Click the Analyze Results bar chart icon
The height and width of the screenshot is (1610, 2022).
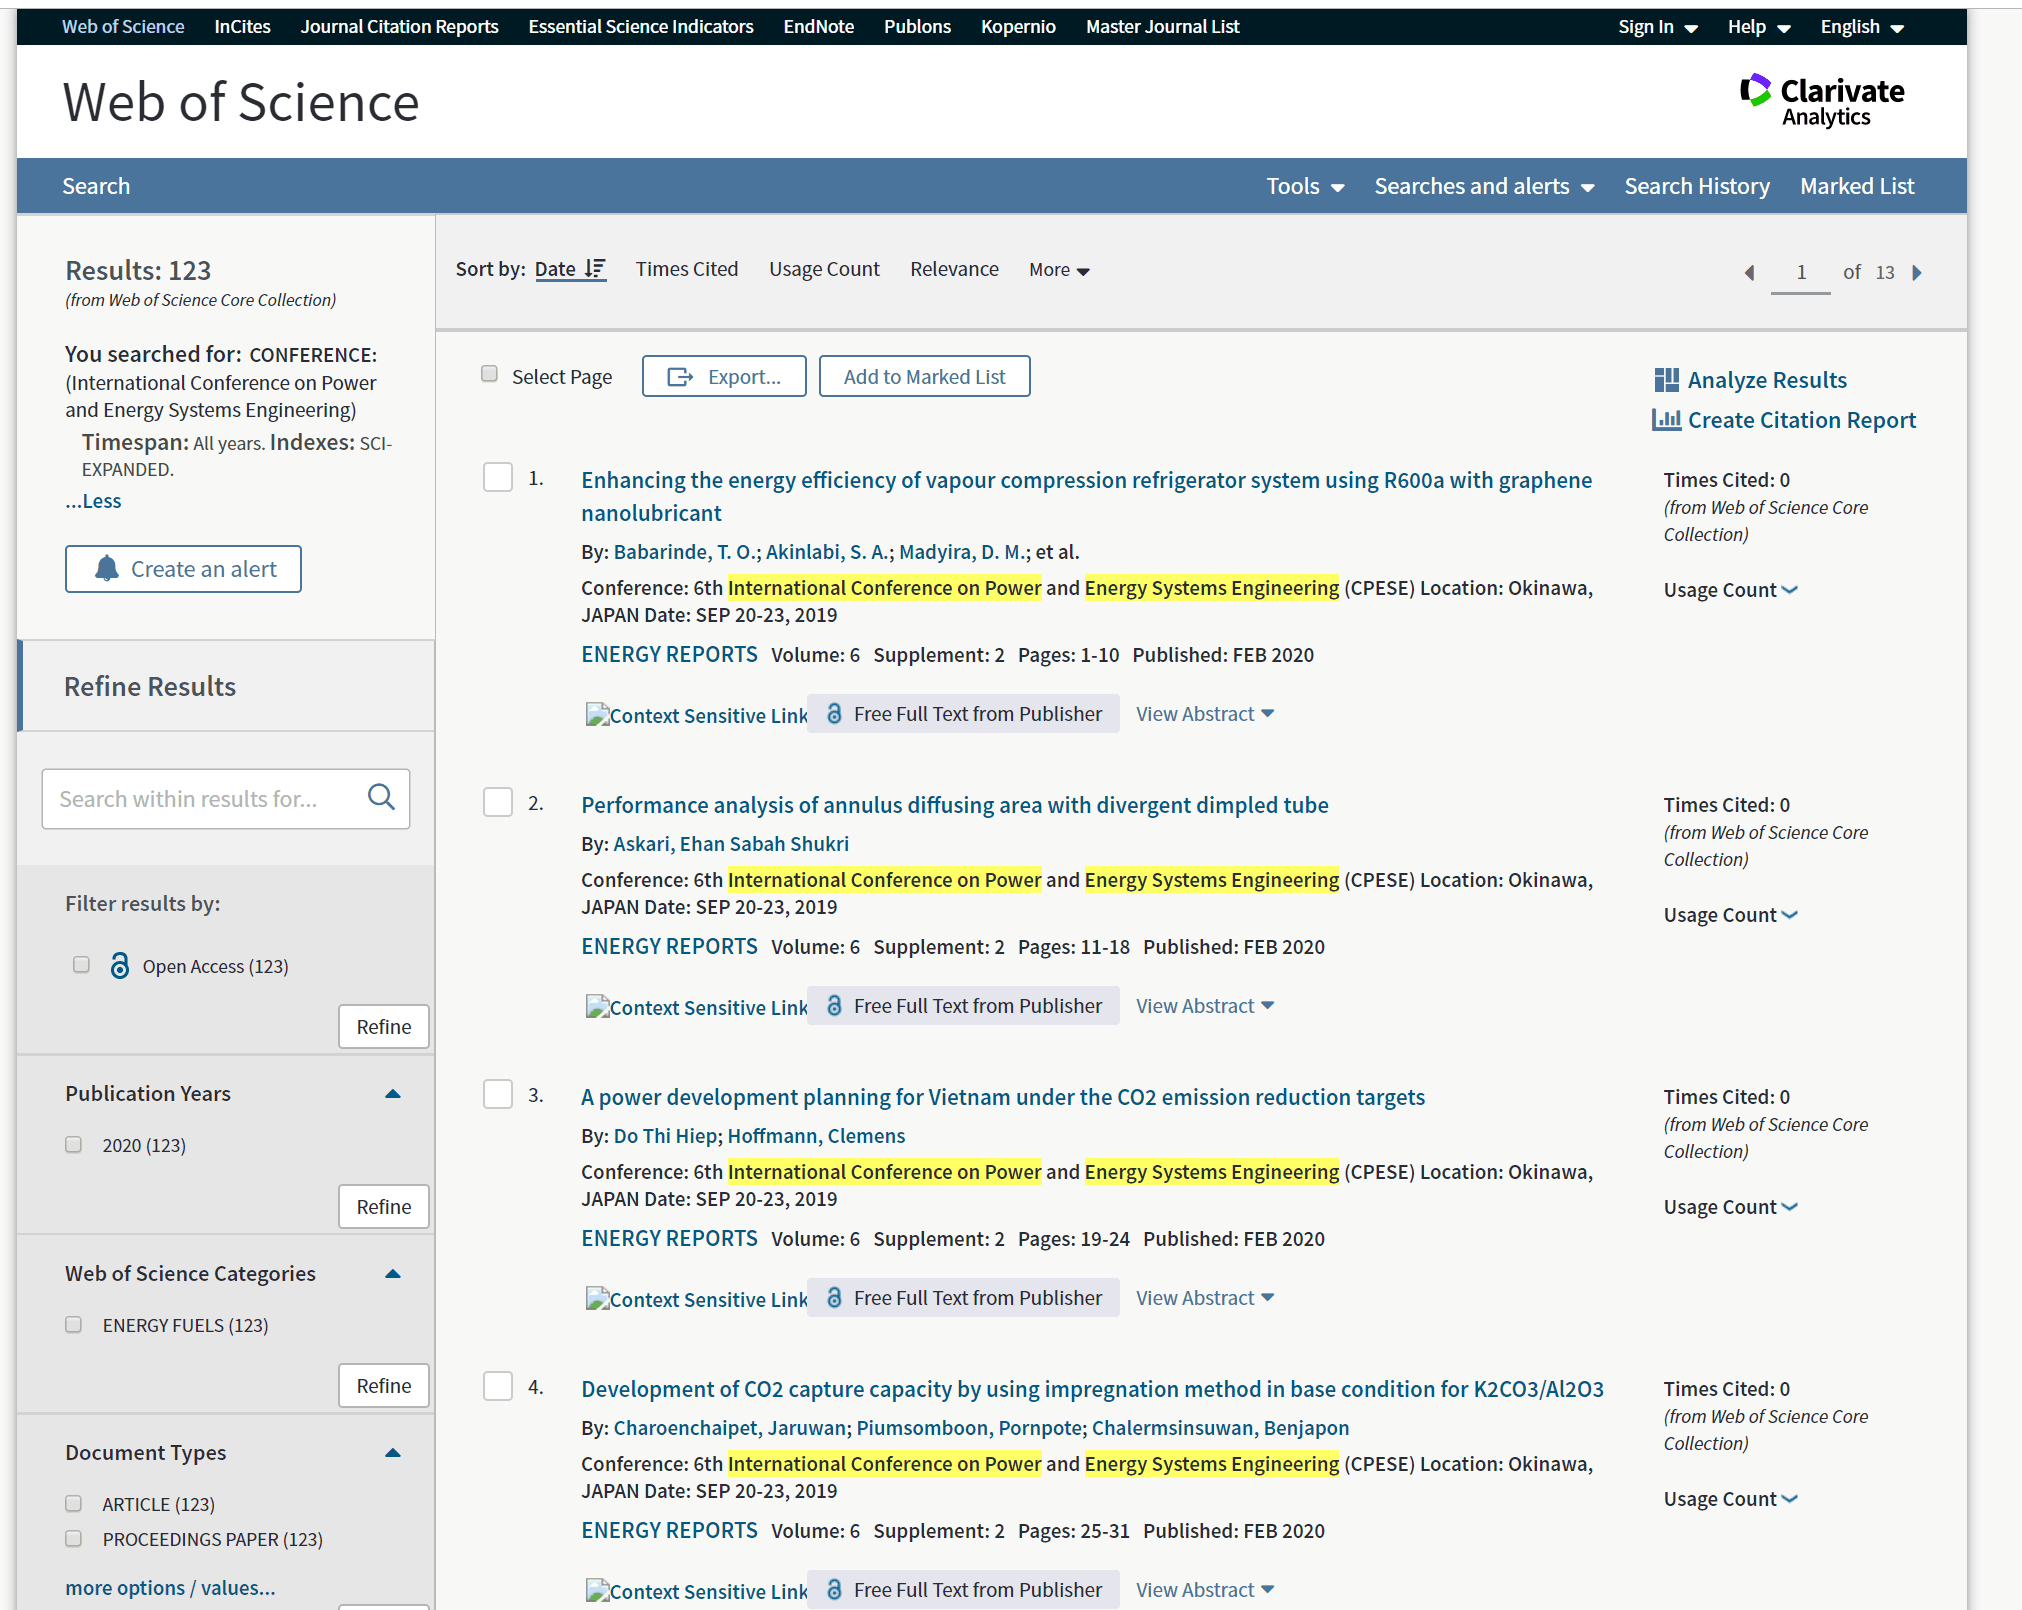[x=1666, y=380]
